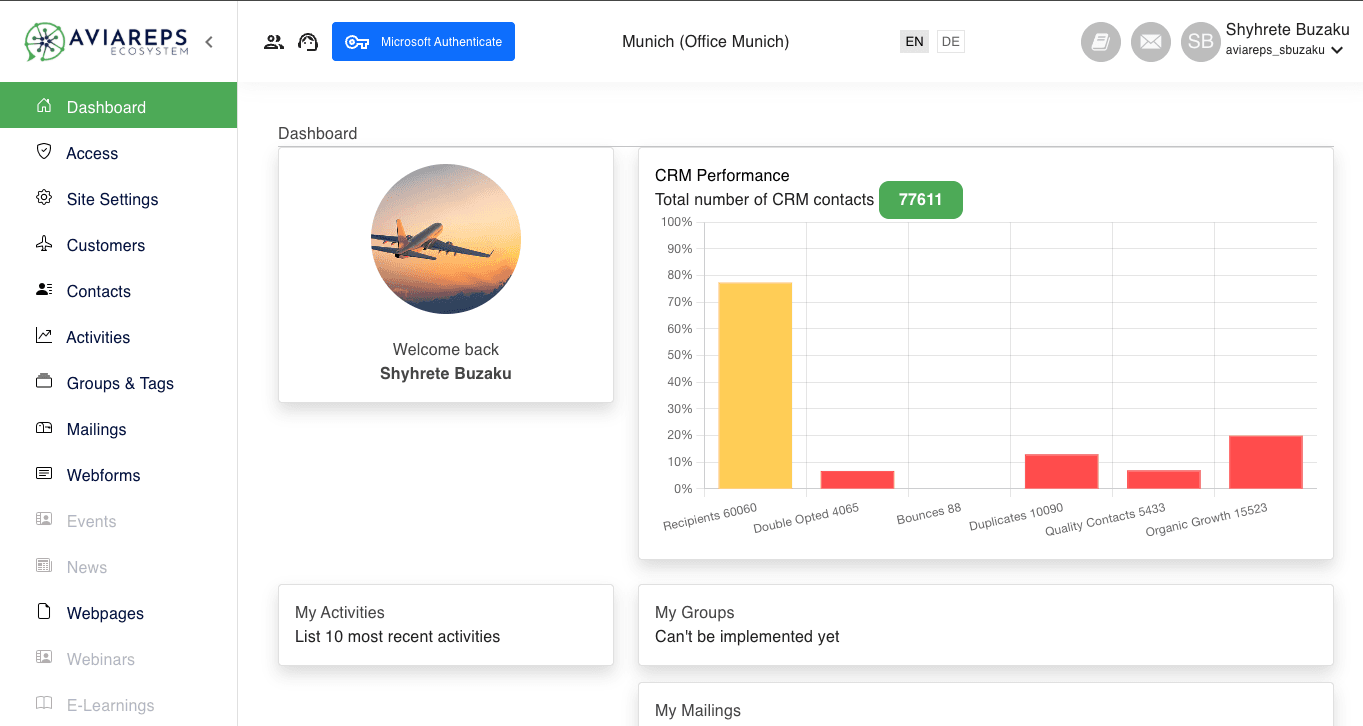This screenshot has height=726, width=1363.
Task: Switch interface language to DE
Action: [949, 41]
